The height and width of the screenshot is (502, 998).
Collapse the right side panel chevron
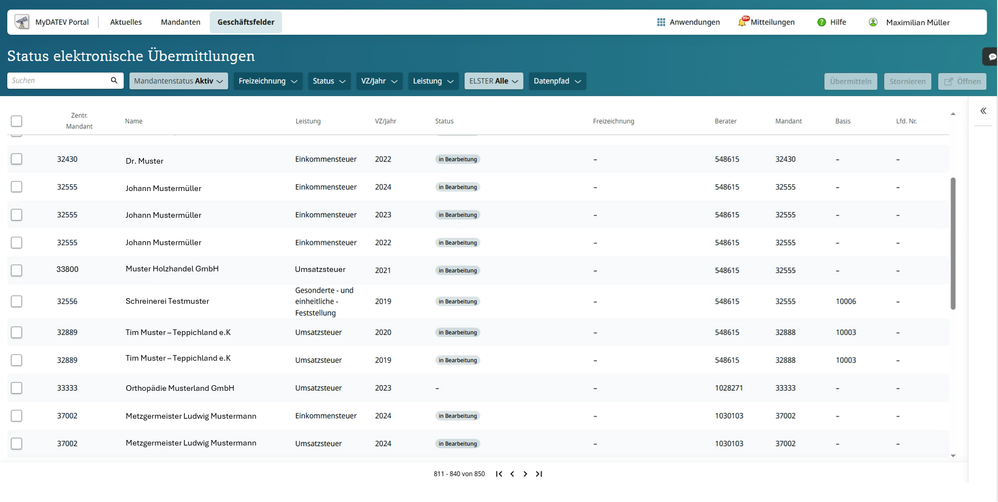pyautogui.click(x=983, y=111)
